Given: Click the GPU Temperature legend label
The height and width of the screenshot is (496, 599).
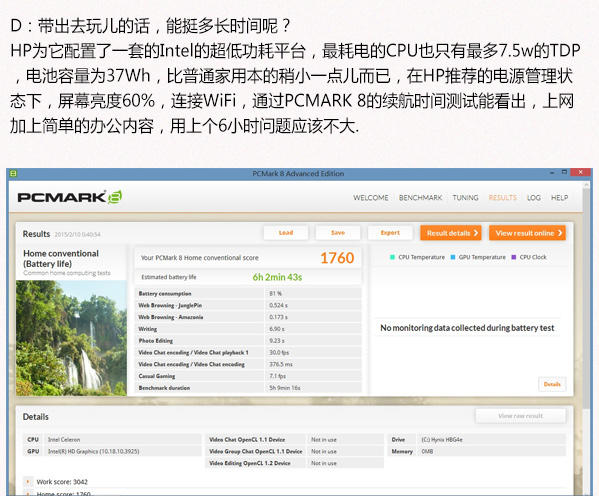Looking at the screenshot, I should [482, 257].
